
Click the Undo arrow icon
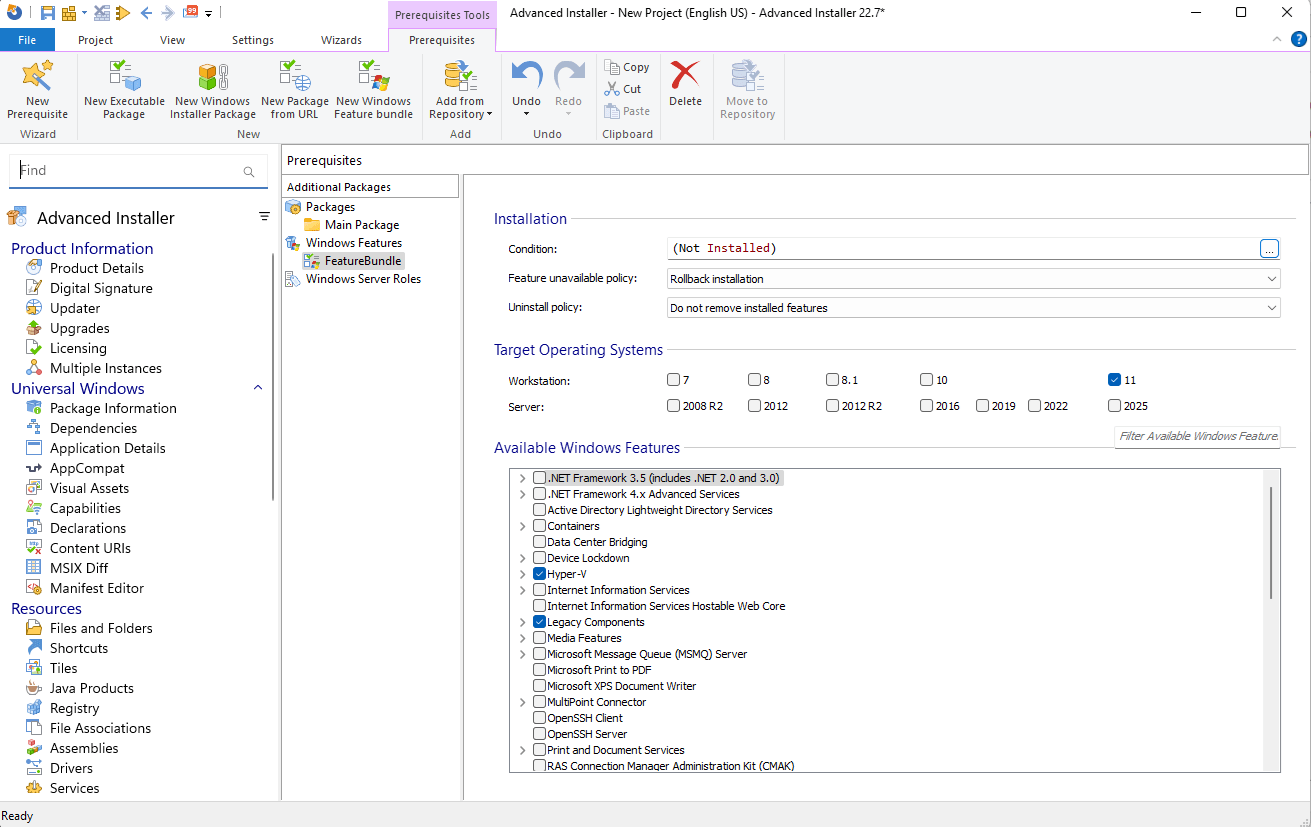[526, 76]
